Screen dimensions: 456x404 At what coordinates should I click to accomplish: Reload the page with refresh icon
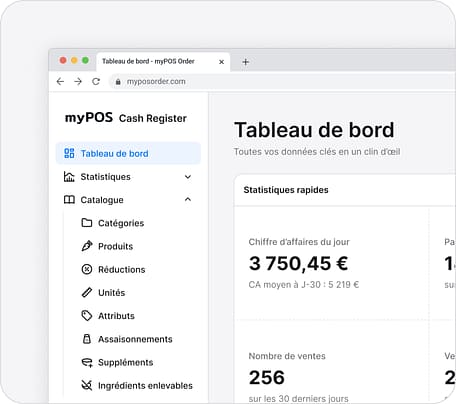96,81
